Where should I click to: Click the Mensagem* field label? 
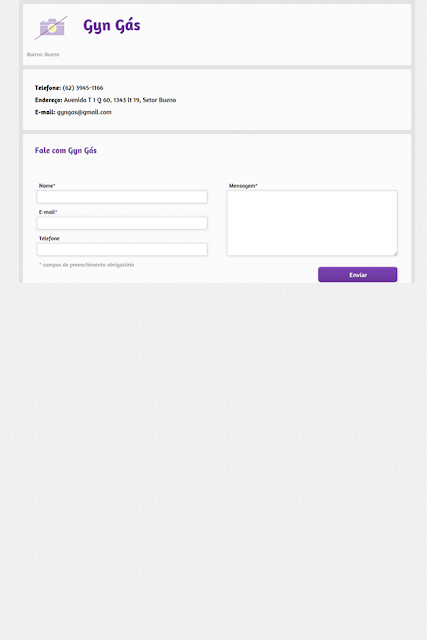(x=243, y=186)
